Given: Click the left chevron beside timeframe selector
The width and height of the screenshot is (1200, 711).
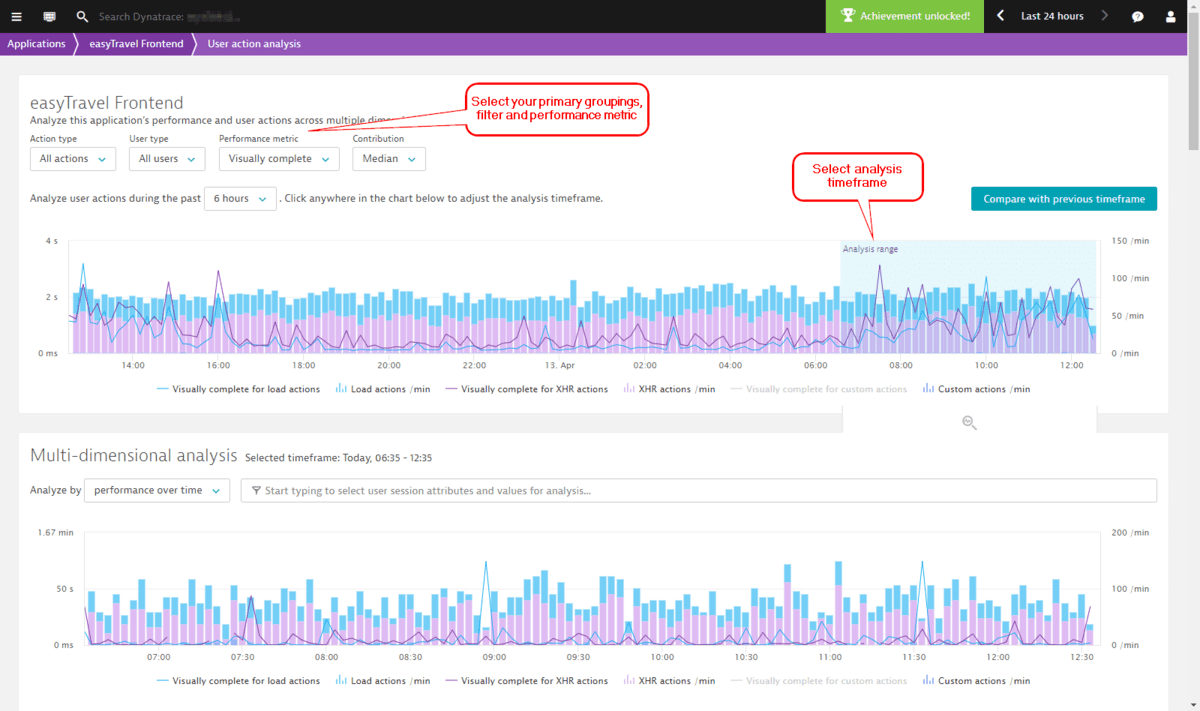Looking at the screenshot, I should 997,16.
